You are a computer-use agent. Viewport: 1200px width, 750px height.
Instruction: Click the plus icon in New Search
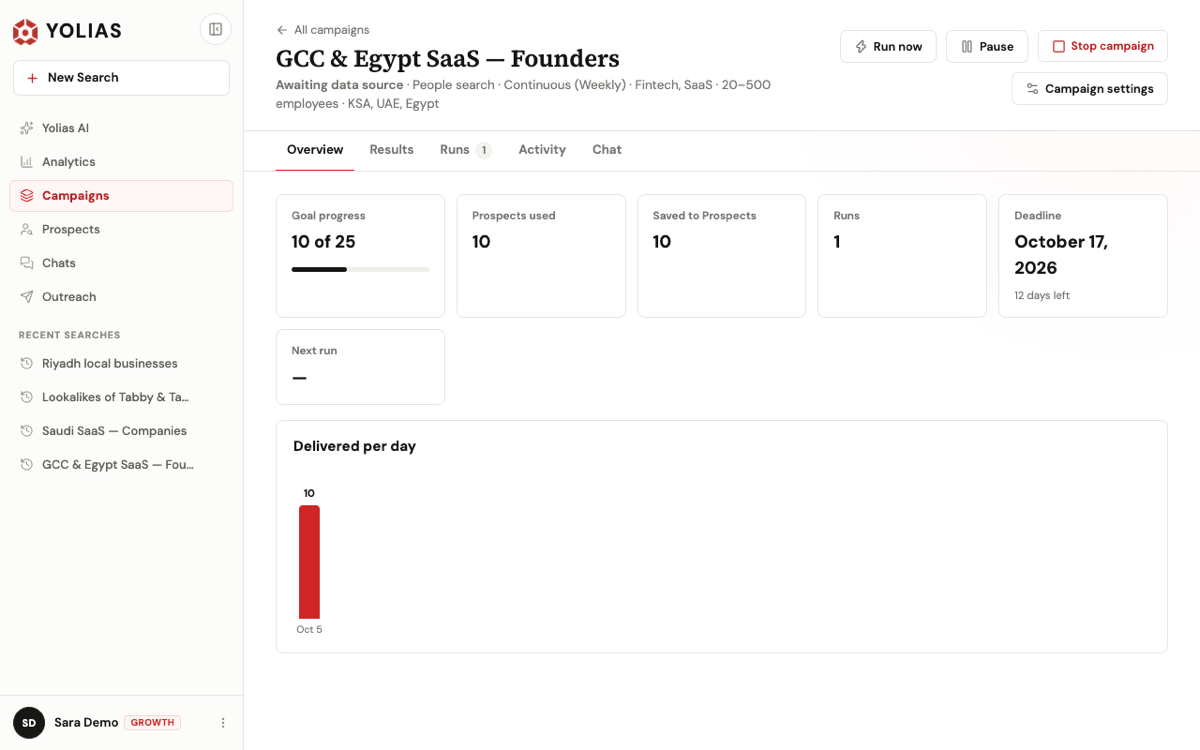[x=32, y=78]
